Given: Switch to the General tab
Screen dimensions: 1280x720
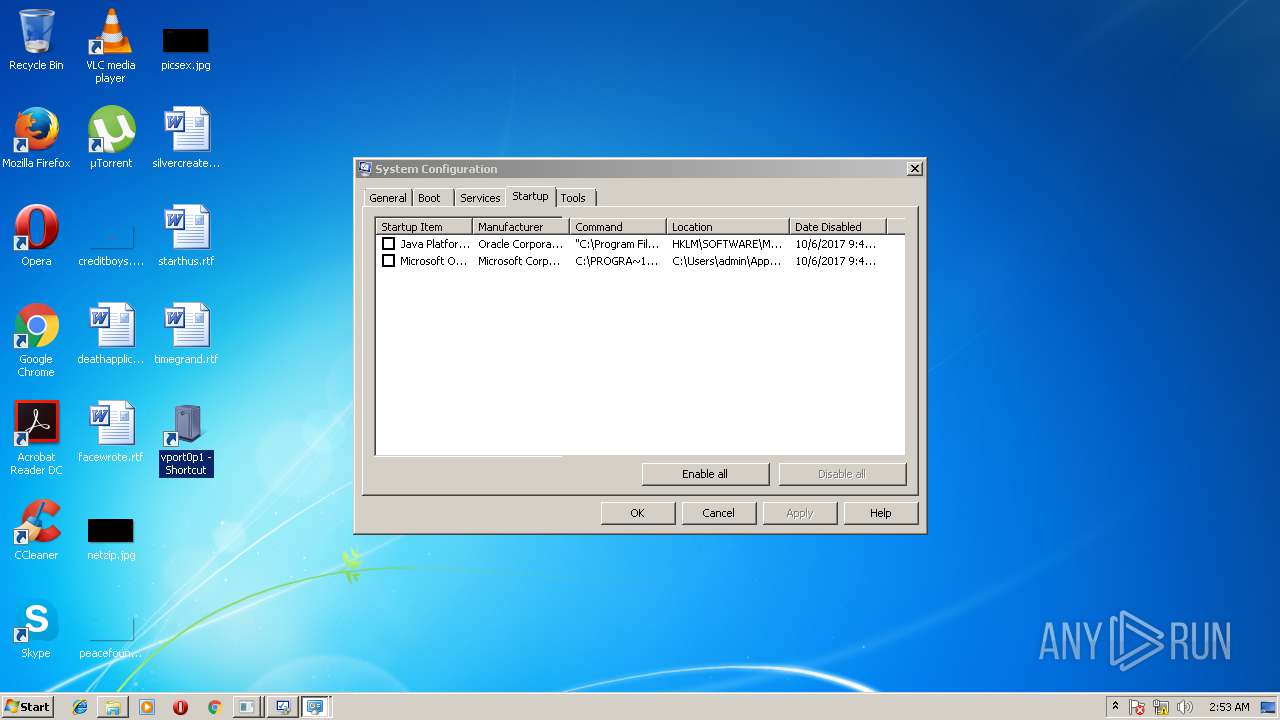Looking at the screenshot, I should click(388, 198).
